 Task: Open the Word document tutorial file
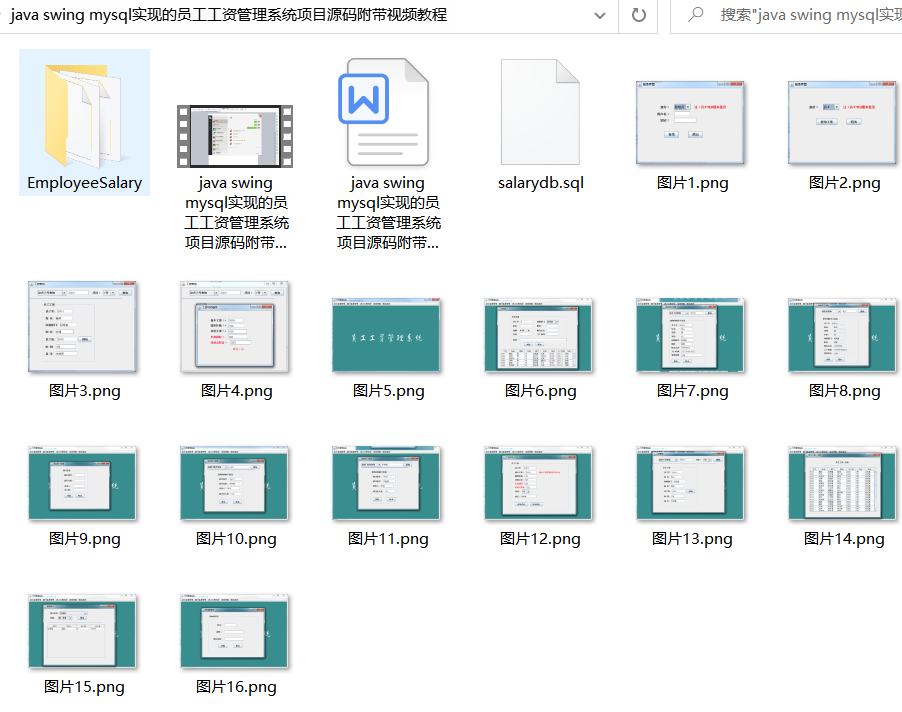(387, 112)
